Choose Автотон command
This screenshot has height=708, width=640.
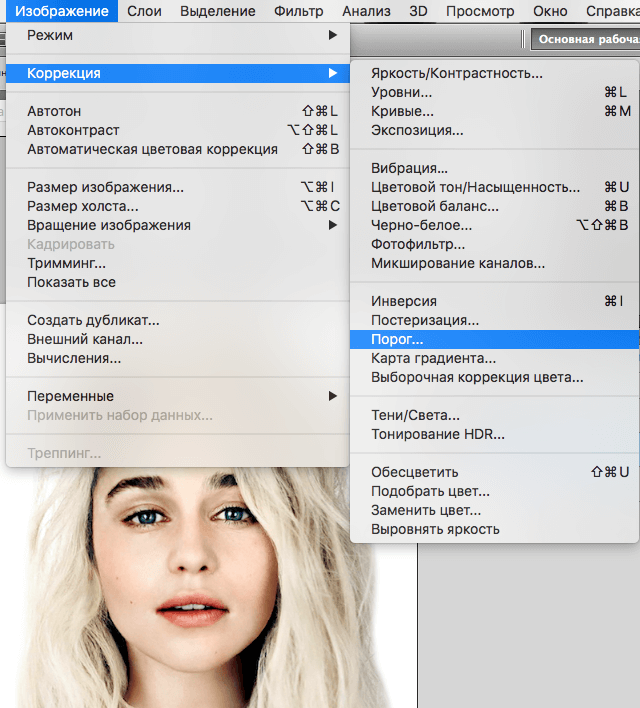178,111
